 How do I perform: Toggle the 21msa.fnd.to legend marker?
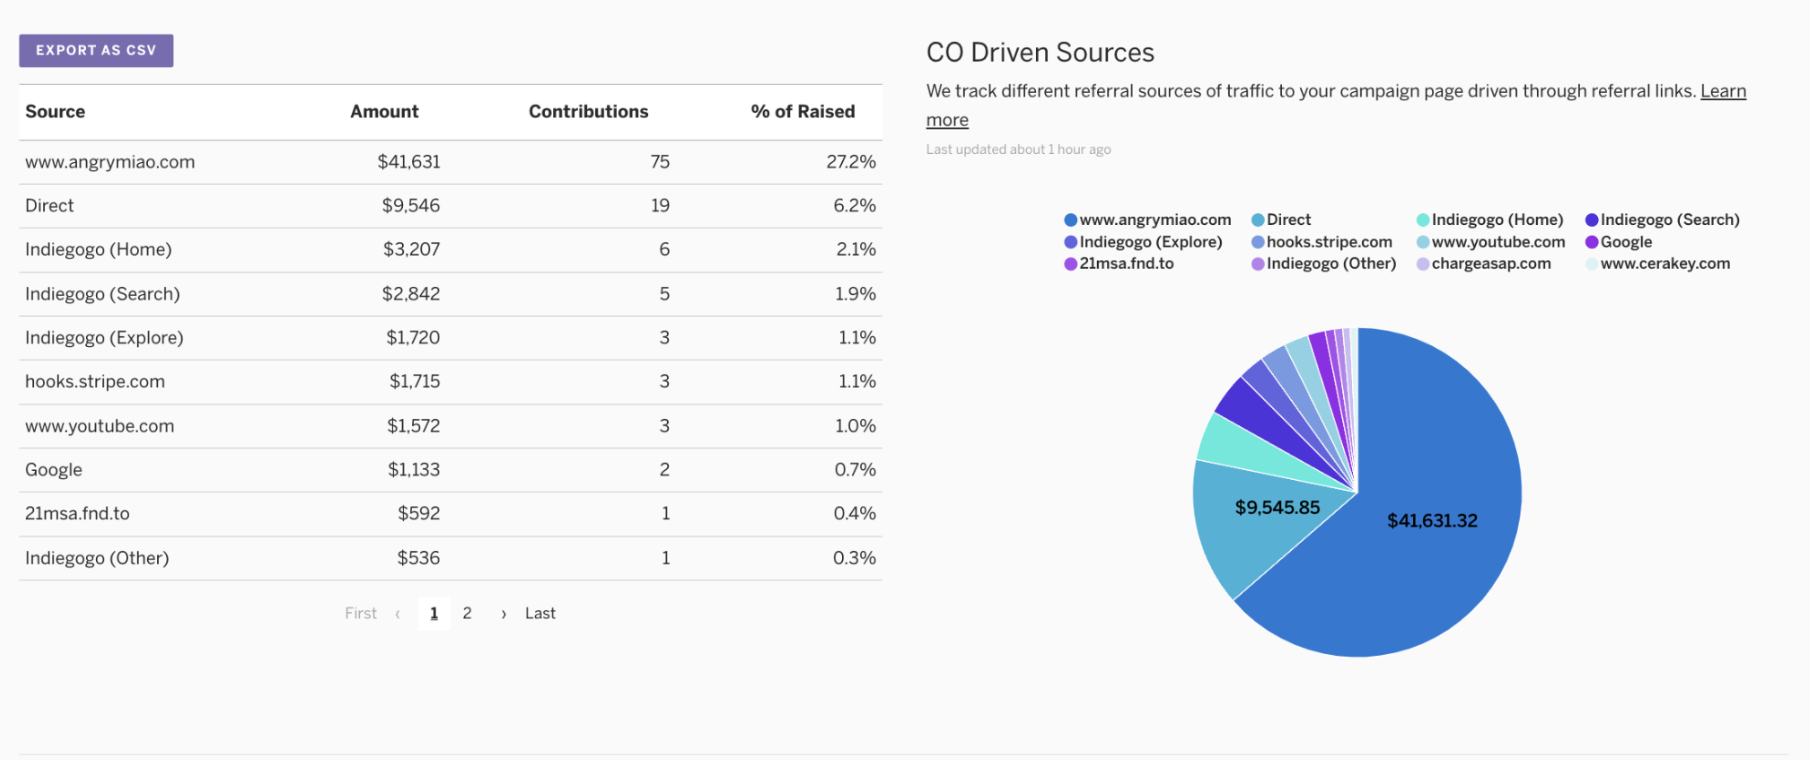tap(1071, 264)
